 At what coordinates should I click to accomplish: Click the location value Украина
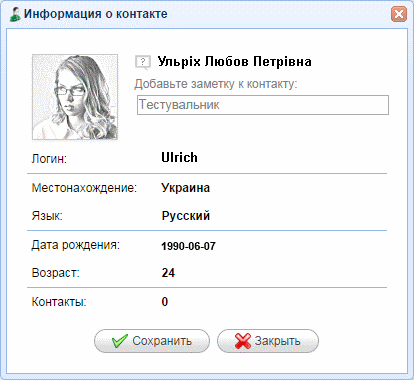(x=186, y=188)
